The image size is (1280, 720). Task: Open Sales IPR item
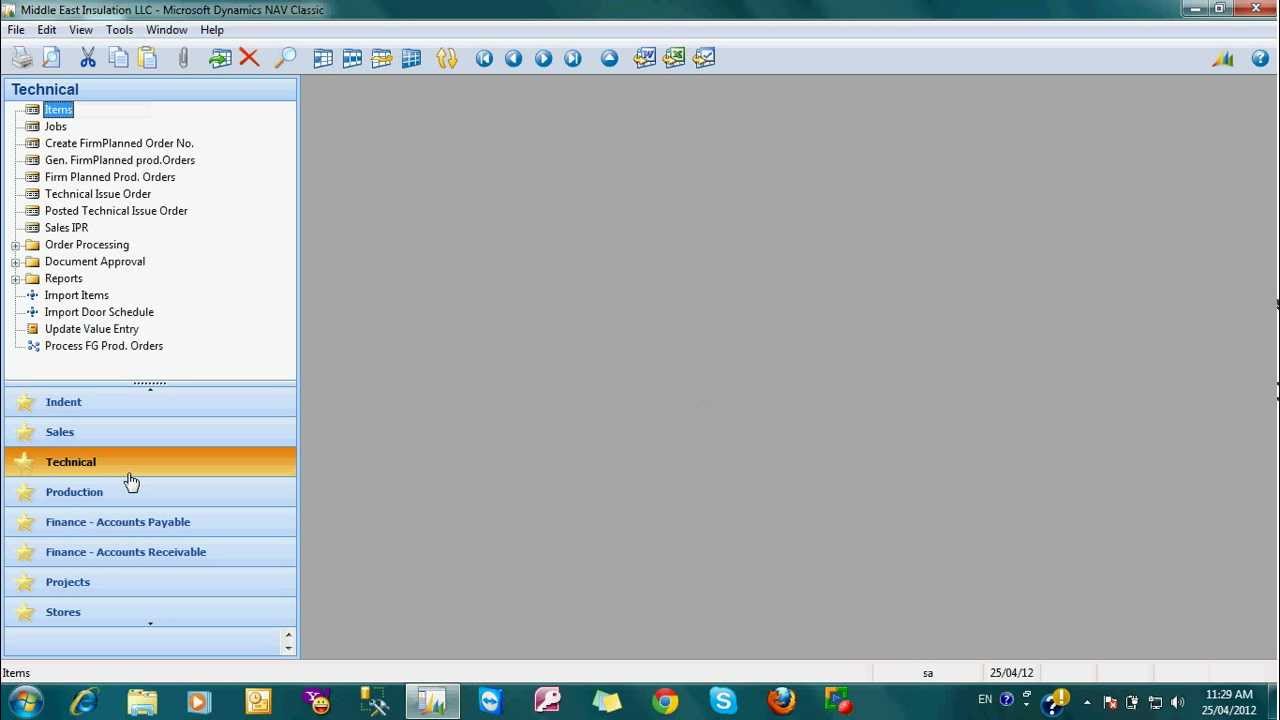[66, 228]
